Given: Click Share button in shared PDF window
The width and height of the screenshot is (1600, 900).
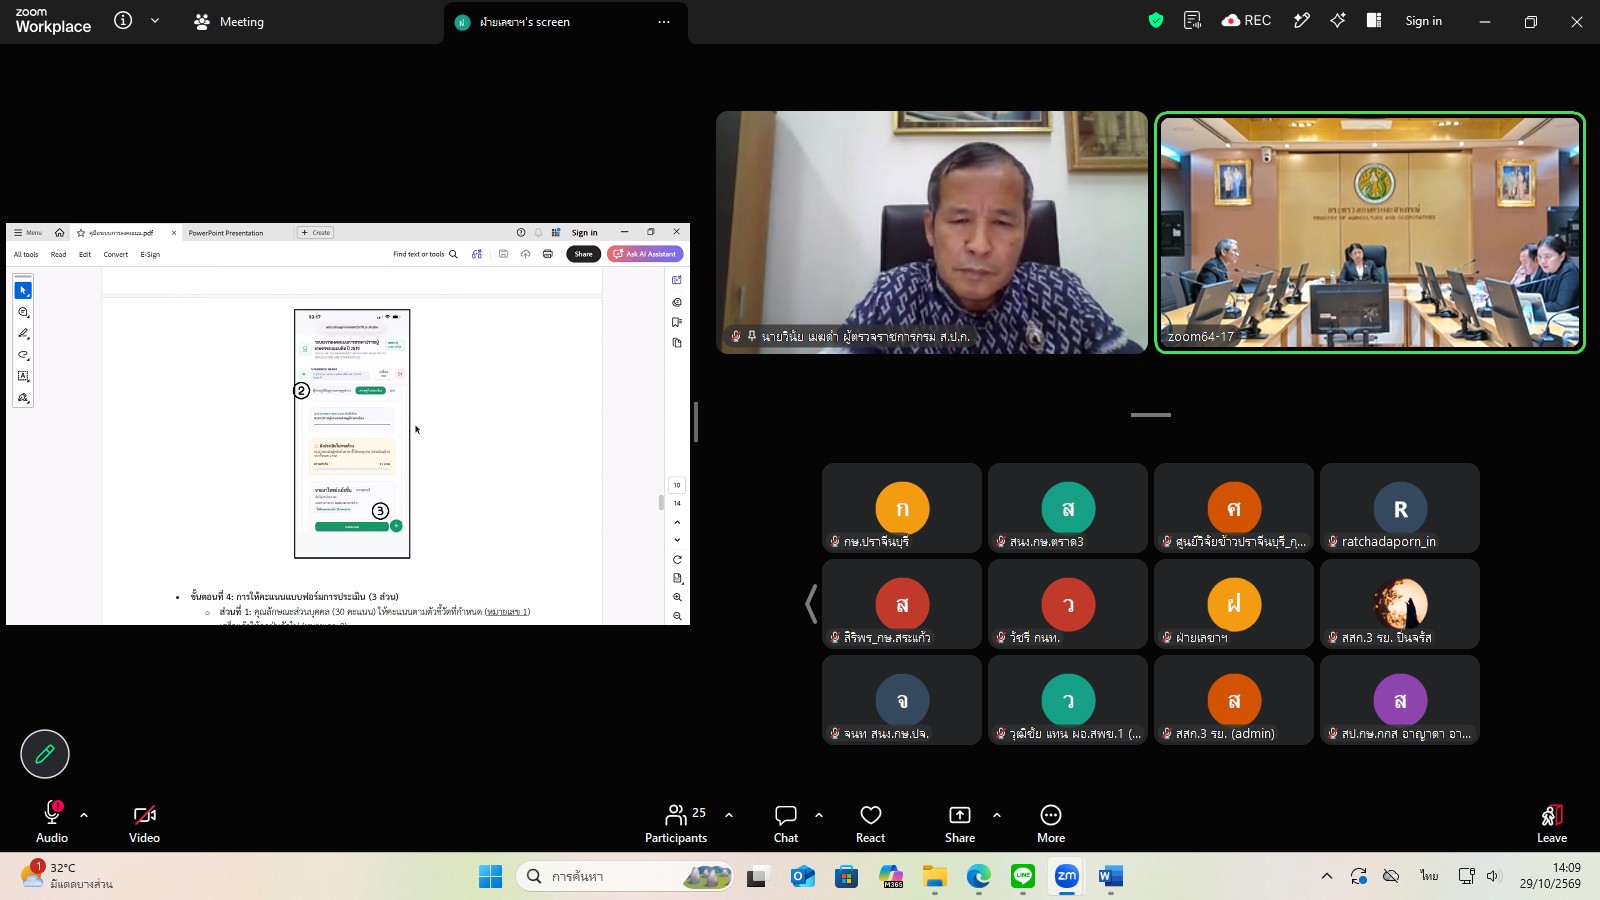Looking at the screenshot, I should [x=583, y=254].
